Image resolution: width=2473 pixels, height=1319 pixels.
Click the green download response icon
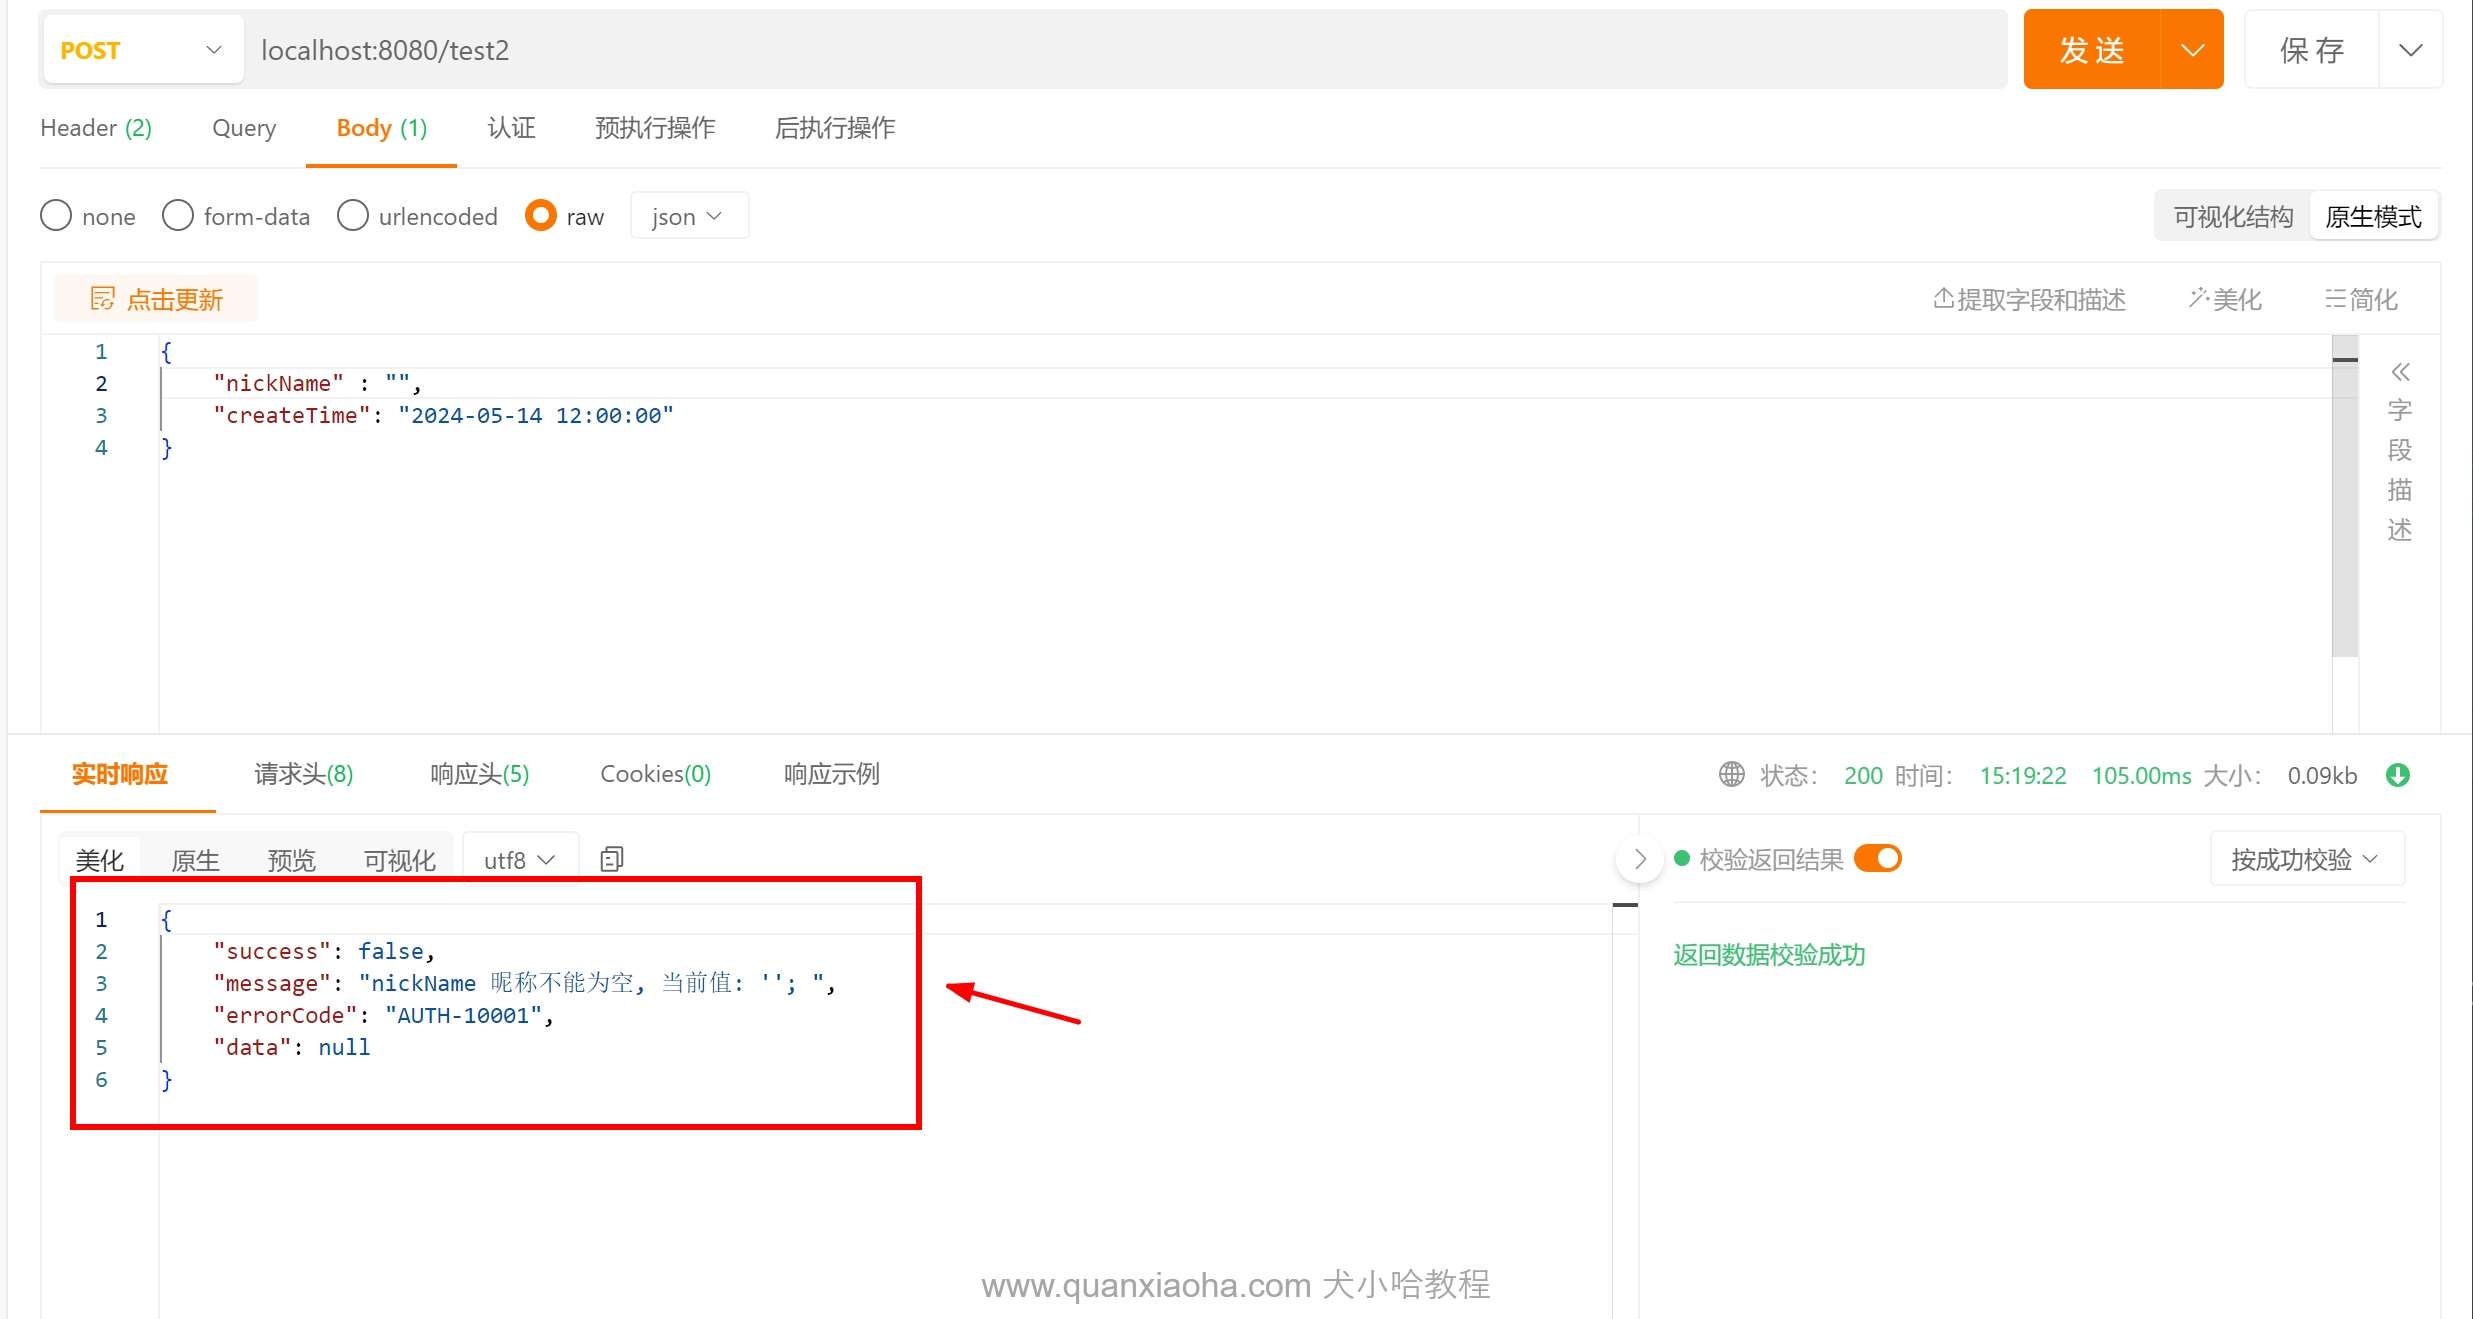click(2398, 775)
